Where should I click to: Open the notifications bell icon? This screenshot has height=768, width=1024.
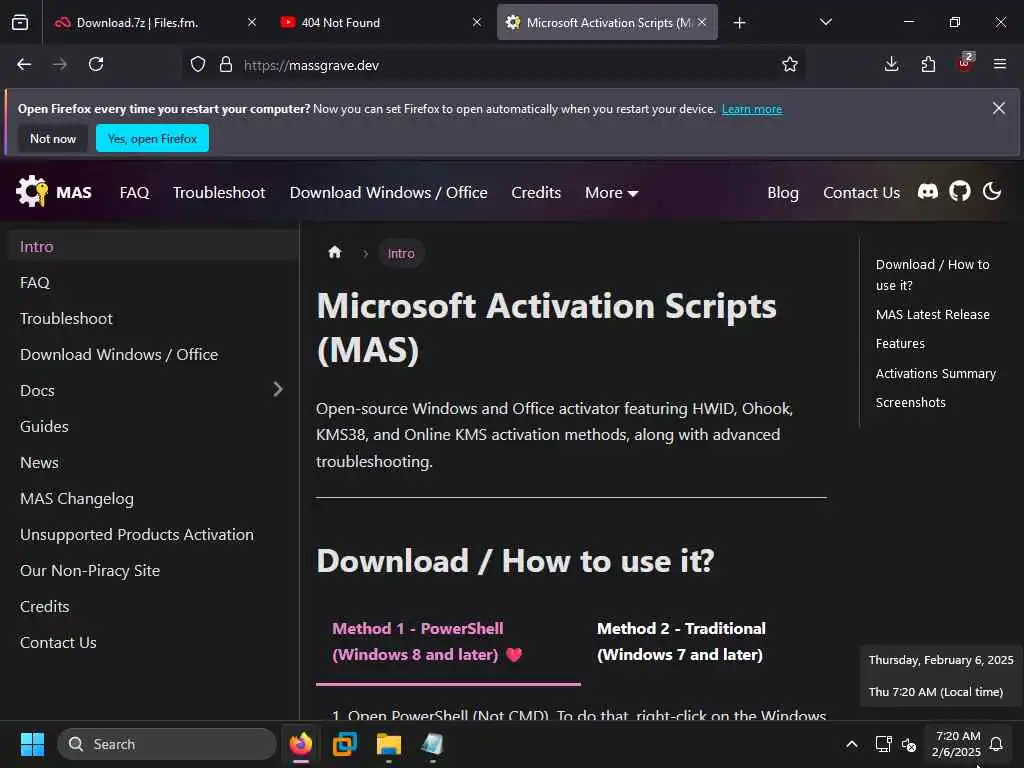(x=996, y=744)
